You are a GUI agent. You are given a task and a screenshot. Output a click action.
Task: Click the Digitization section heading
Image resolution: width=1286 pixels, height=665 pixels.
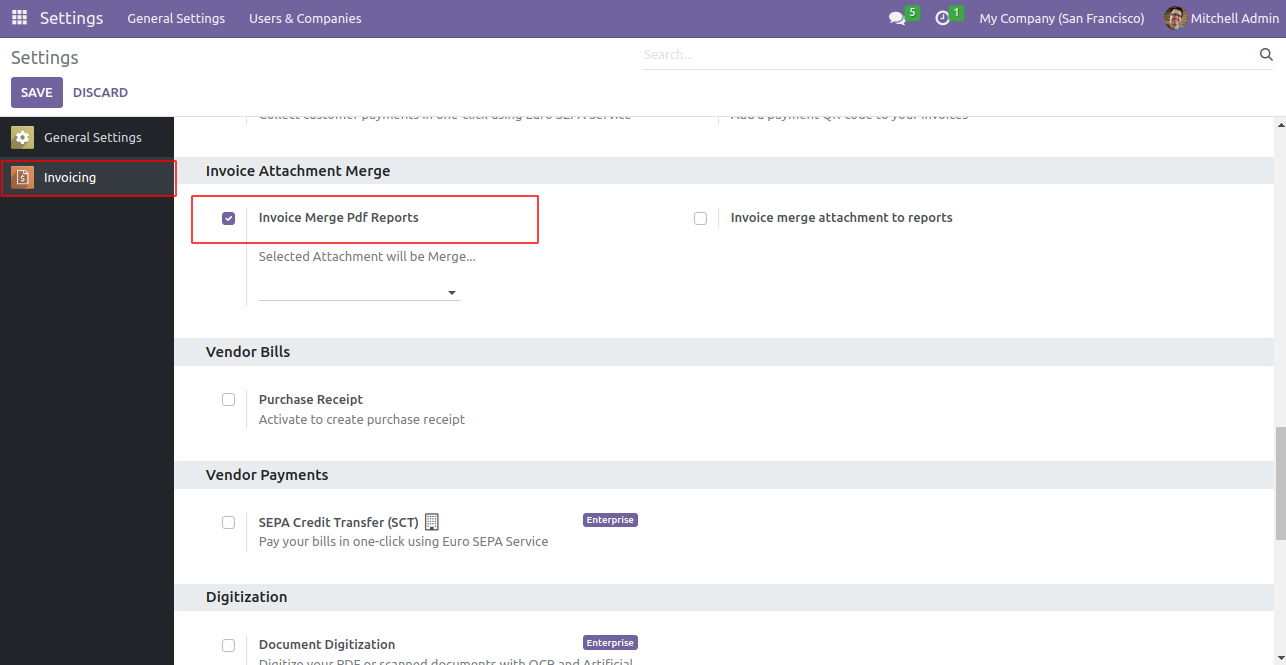coord(247,597)
